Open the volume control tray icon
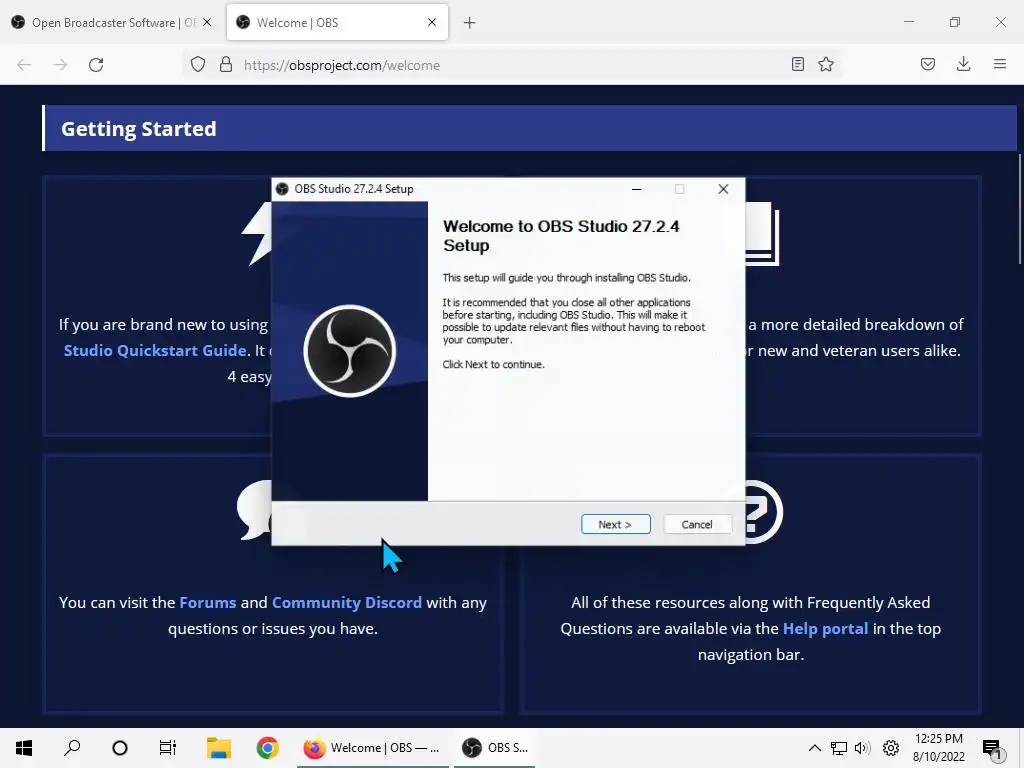 pyautogui.click(x=862, y=748)
